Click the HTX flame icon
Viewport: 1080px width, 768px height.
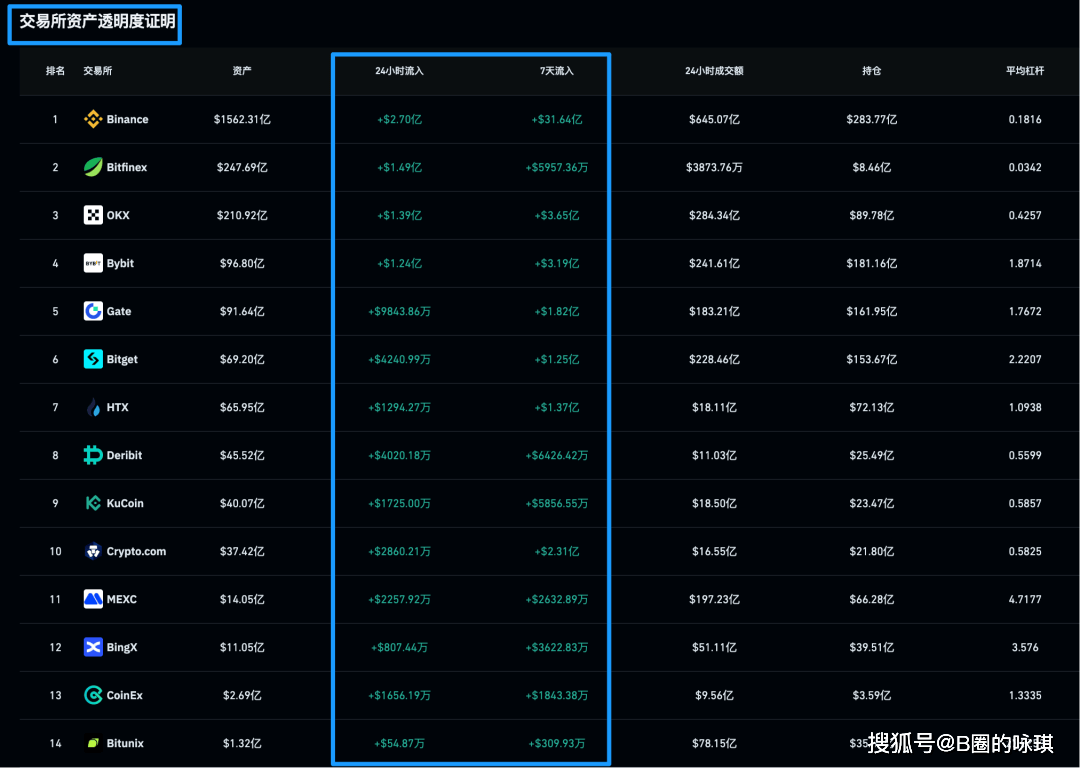point(93,407)
